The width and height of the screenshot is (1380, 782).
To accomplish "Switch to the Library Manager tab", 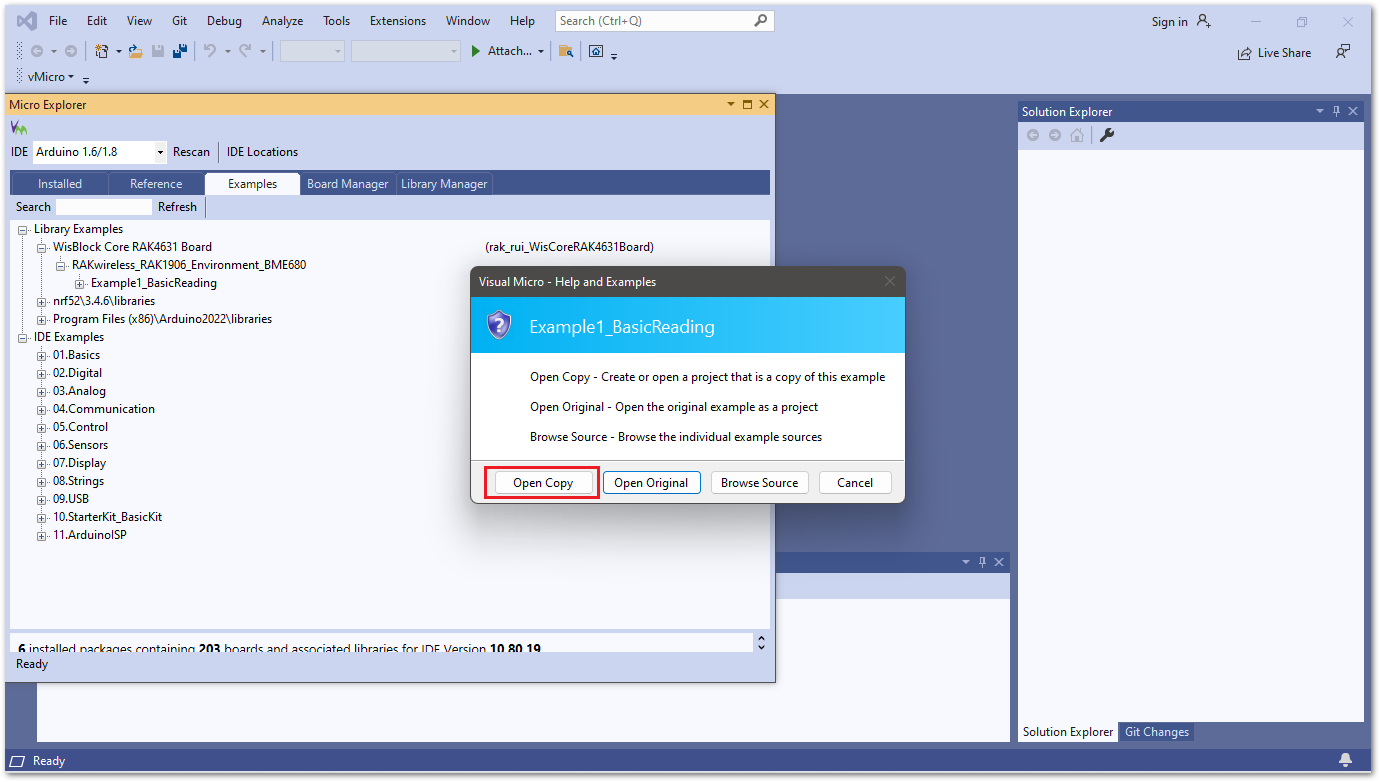I will [x=444, y=183].
